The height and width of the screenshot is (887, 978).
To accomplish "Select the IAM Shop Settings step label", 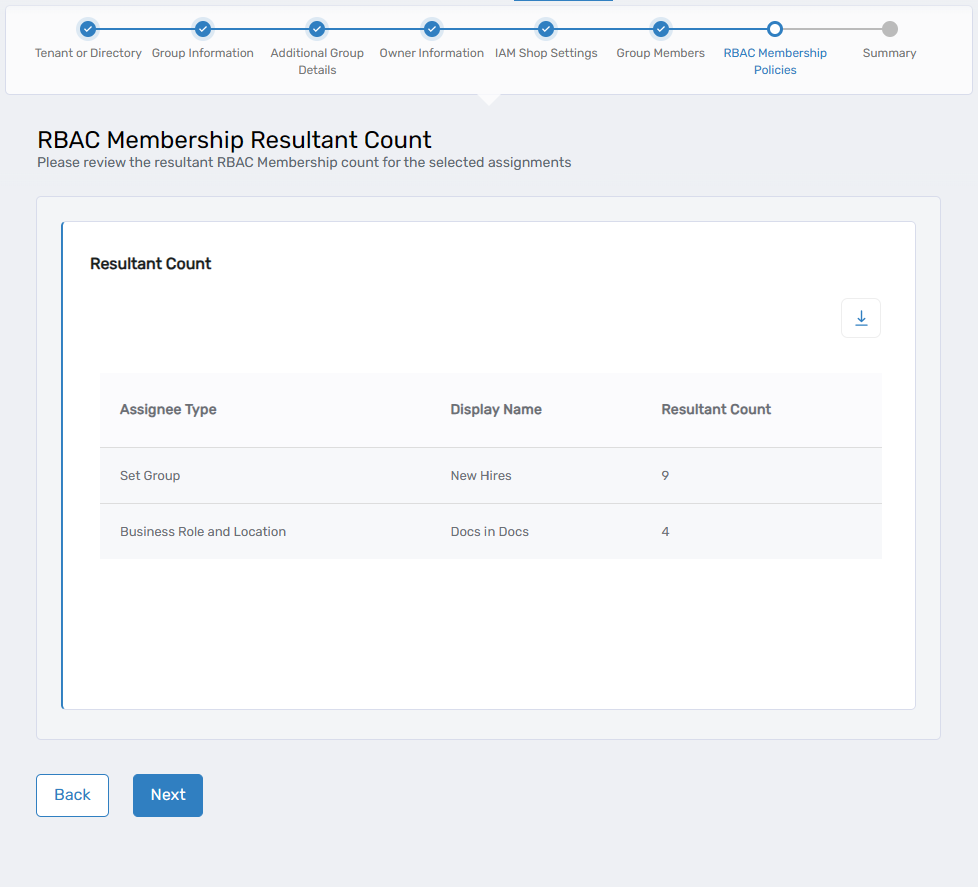I will pyautogui.click(x=546, y=53).
